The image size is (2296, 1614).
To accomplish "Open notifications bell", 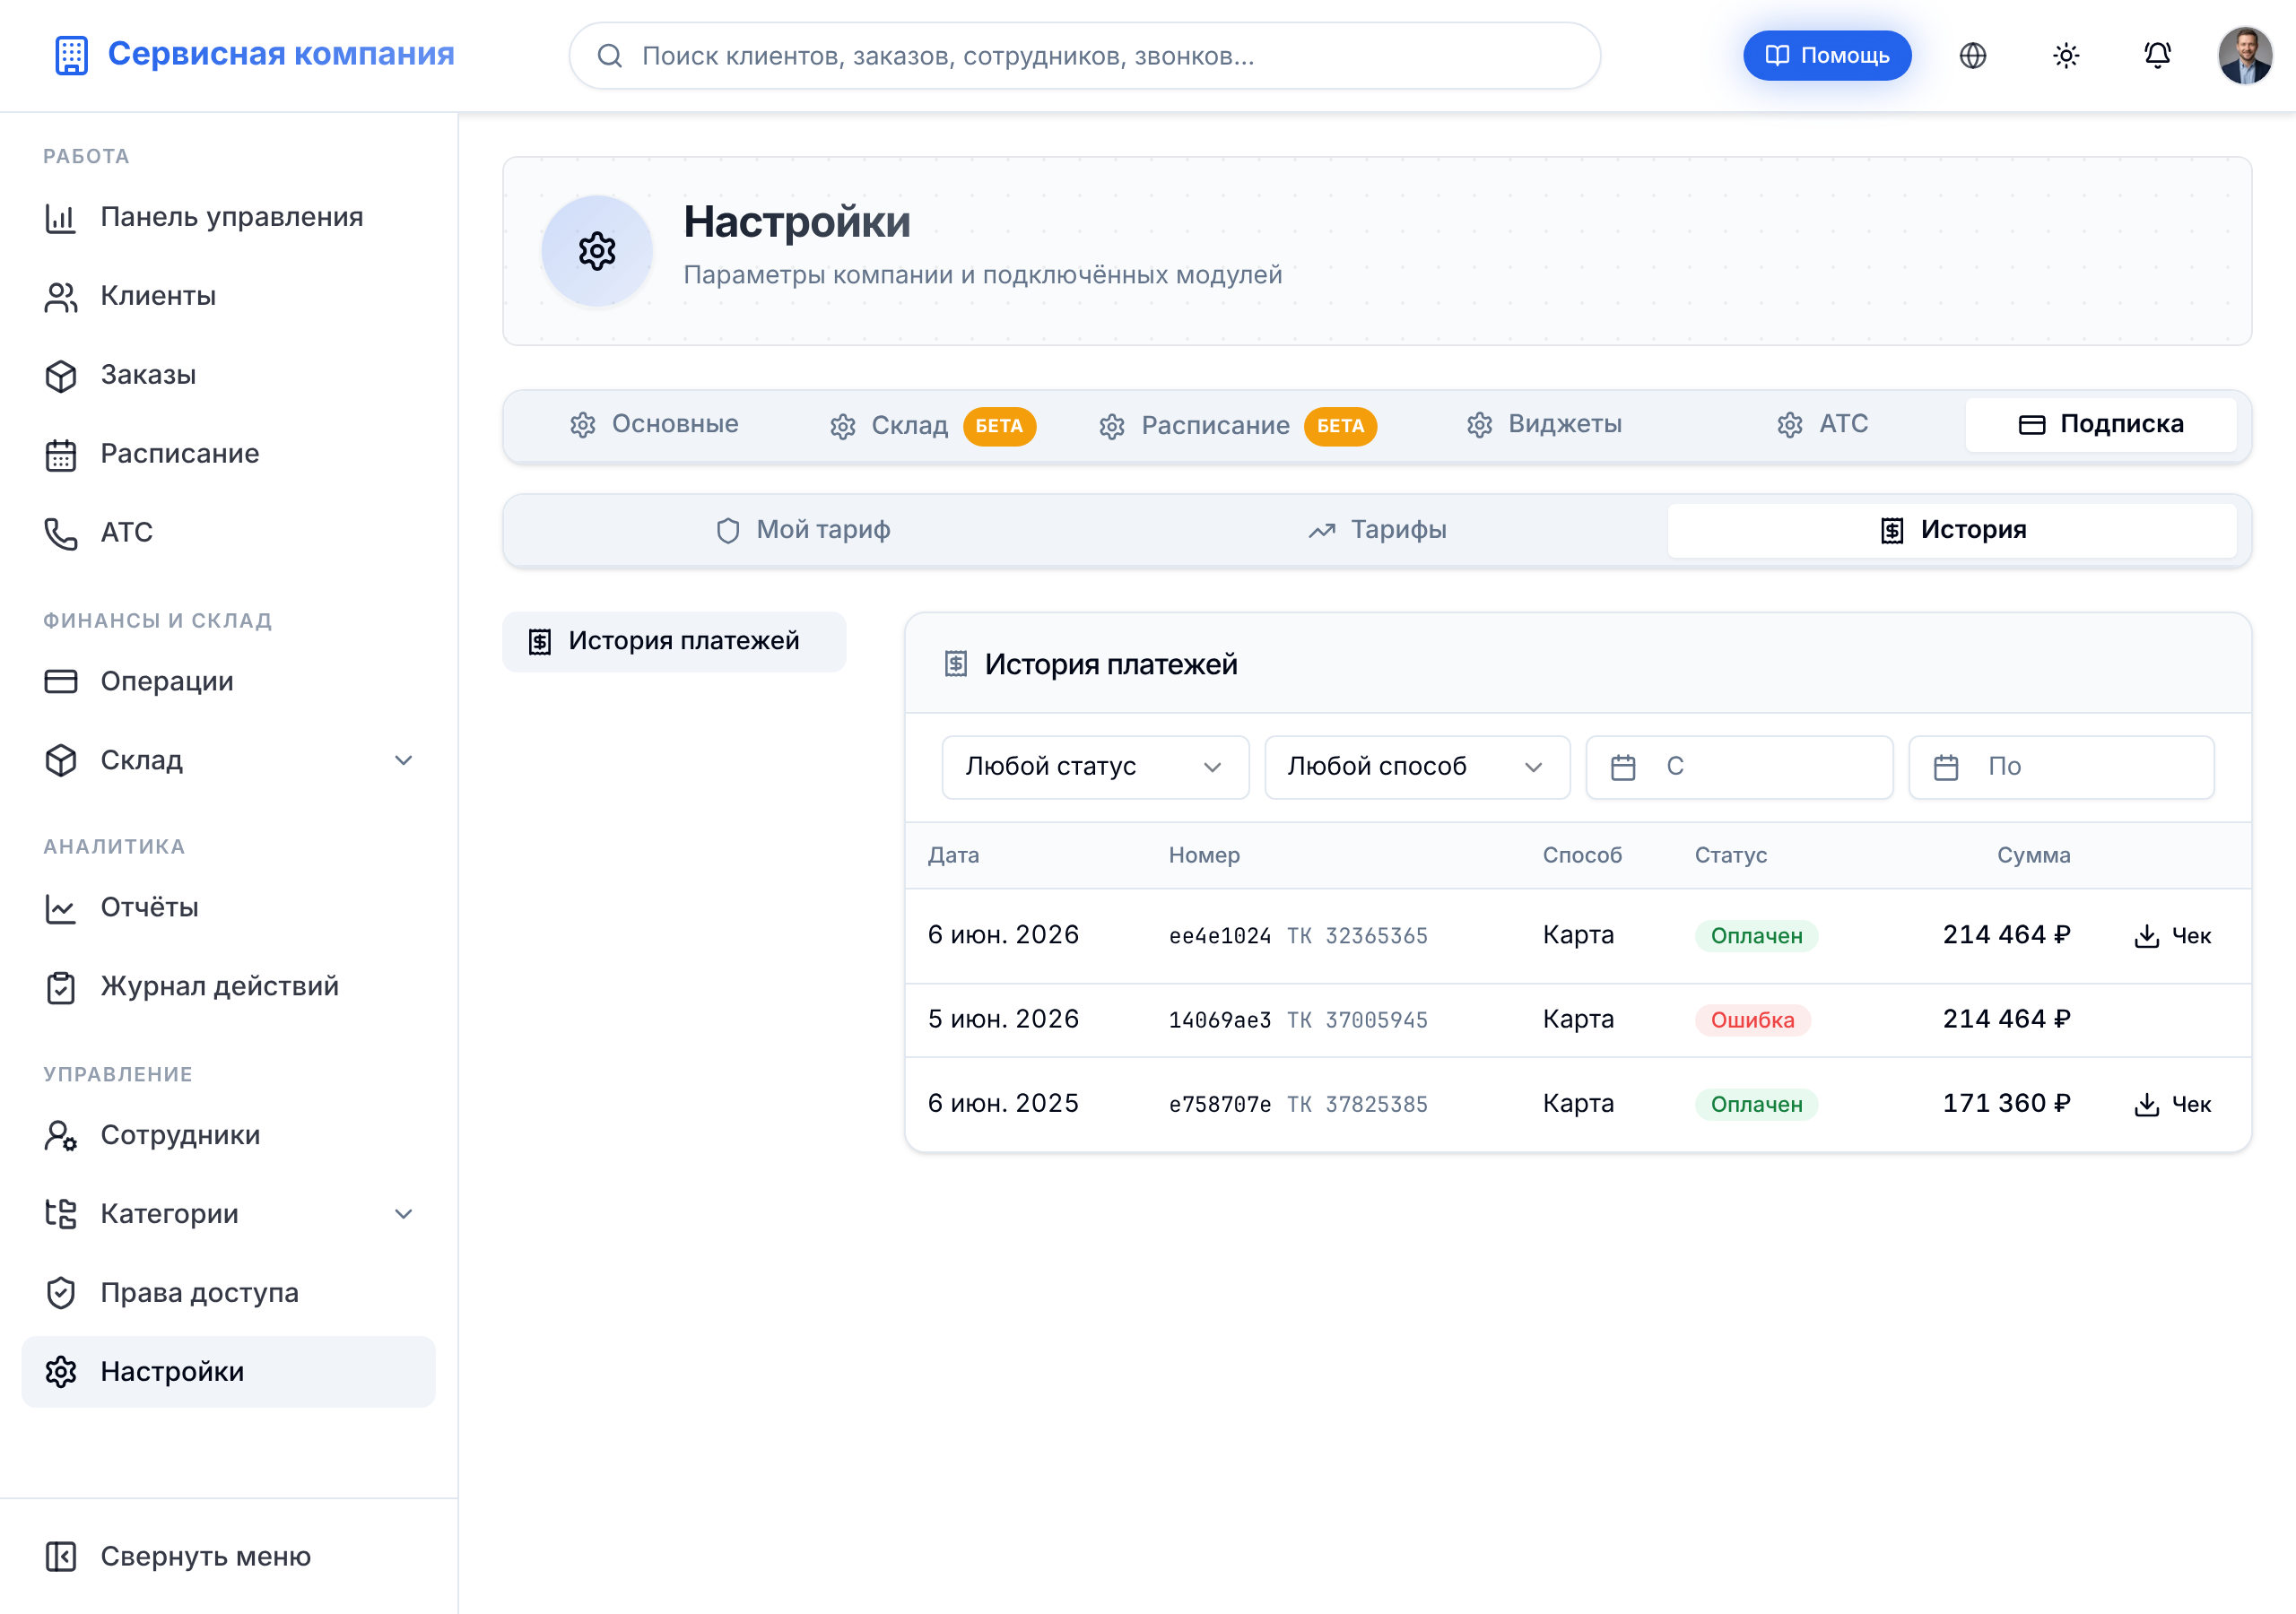I will coord(2157,56).
